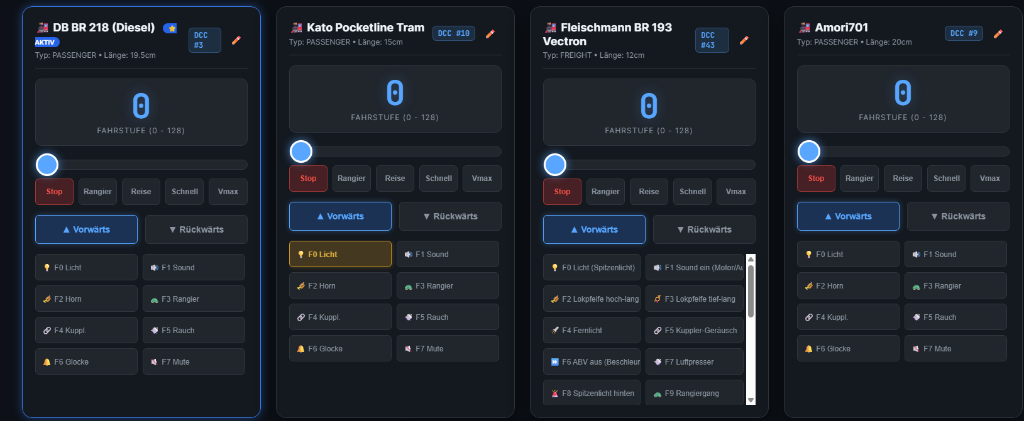
Task: Click the star badge on DB BR 218
Action: pos(170,28)
